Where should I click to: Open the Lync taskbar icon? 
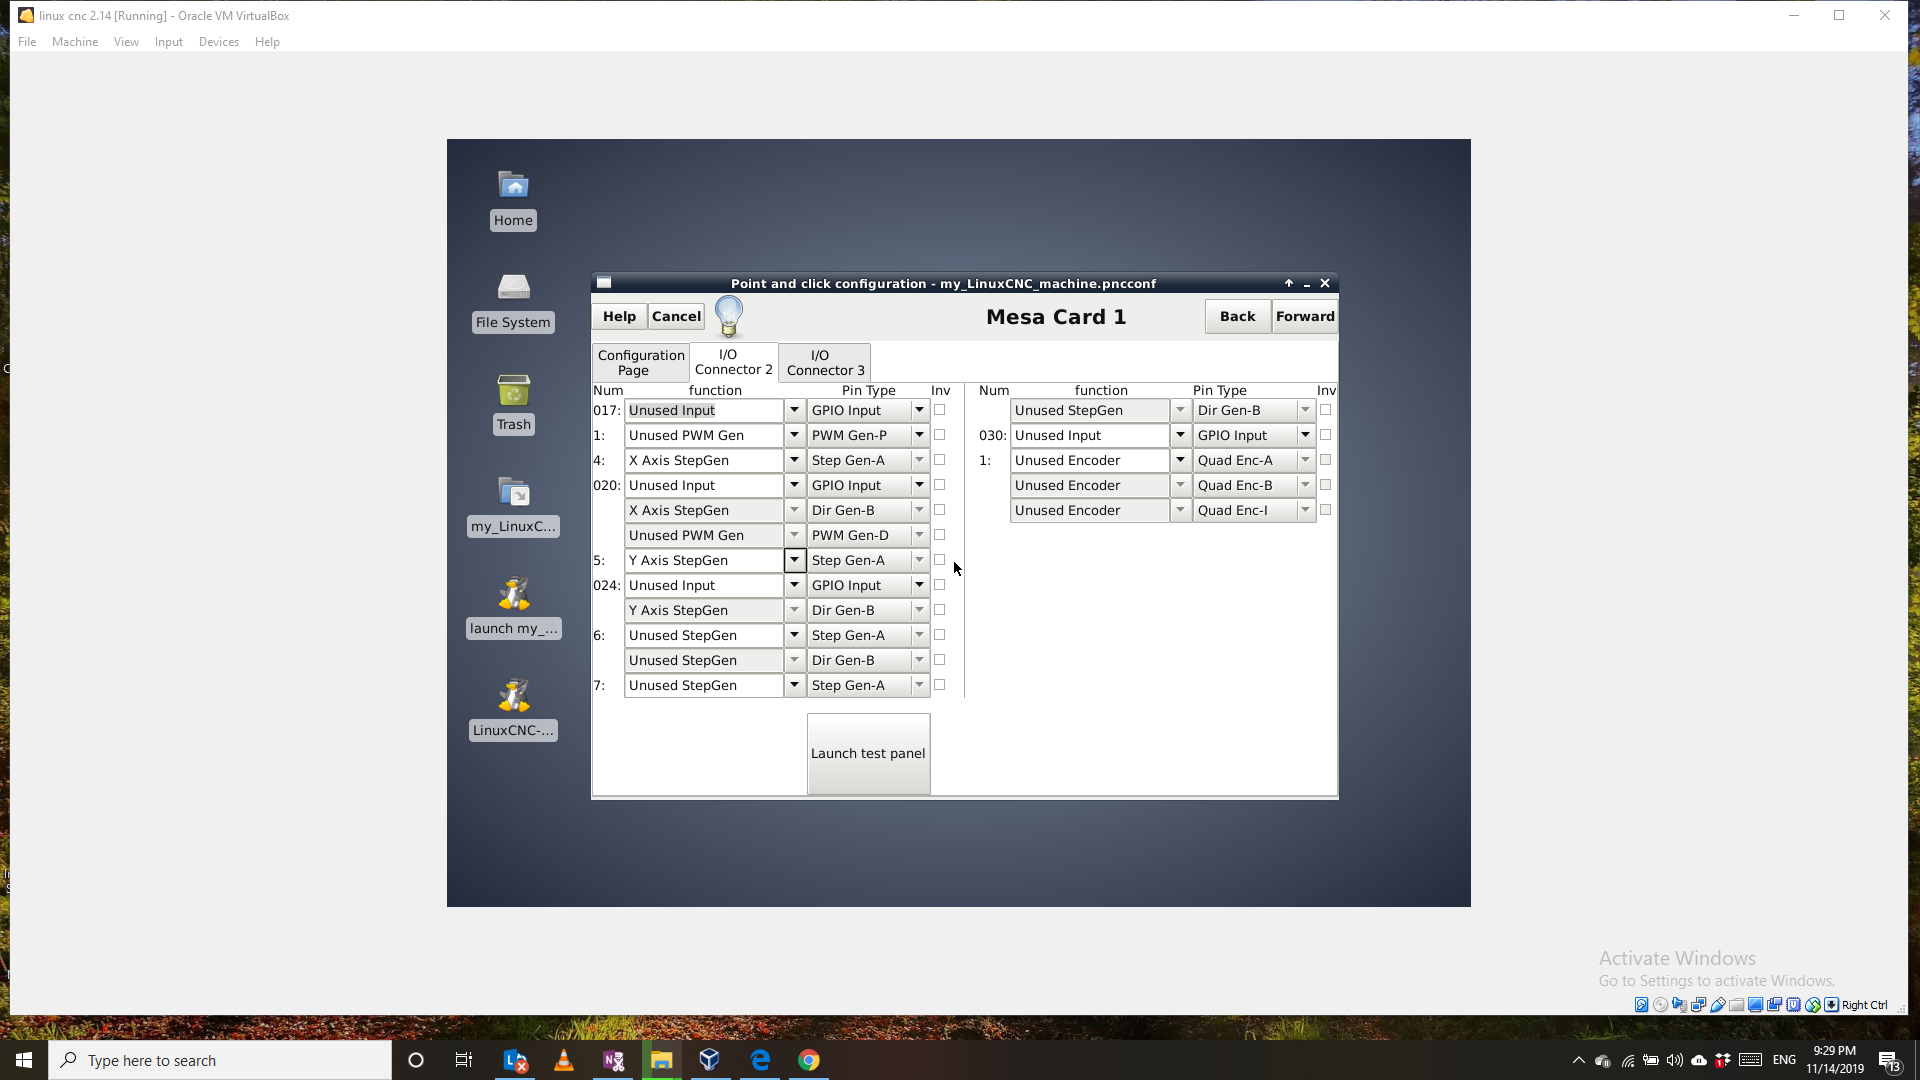(x=515, y=1060)
